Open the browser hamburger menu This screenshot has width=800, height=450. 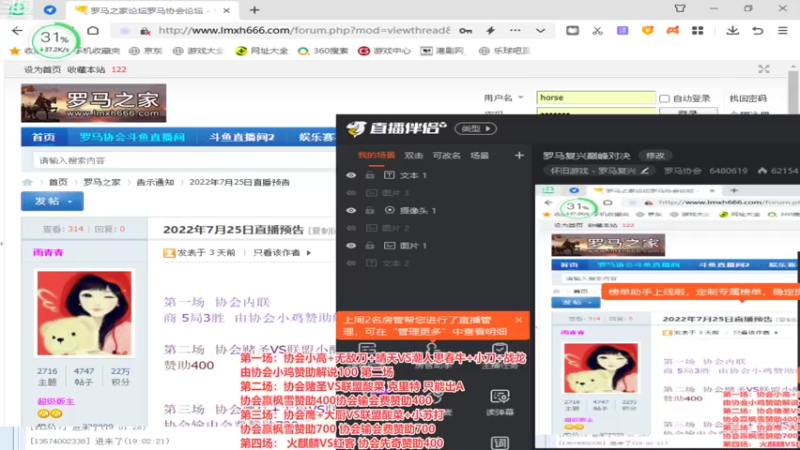pos(783,31)
